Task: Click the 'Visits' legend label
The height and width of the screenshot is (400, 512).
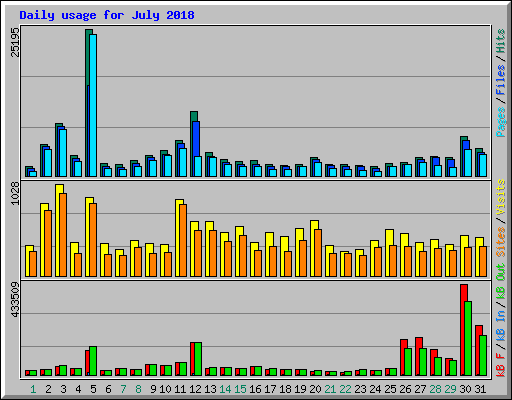Action: pos(501,198)
